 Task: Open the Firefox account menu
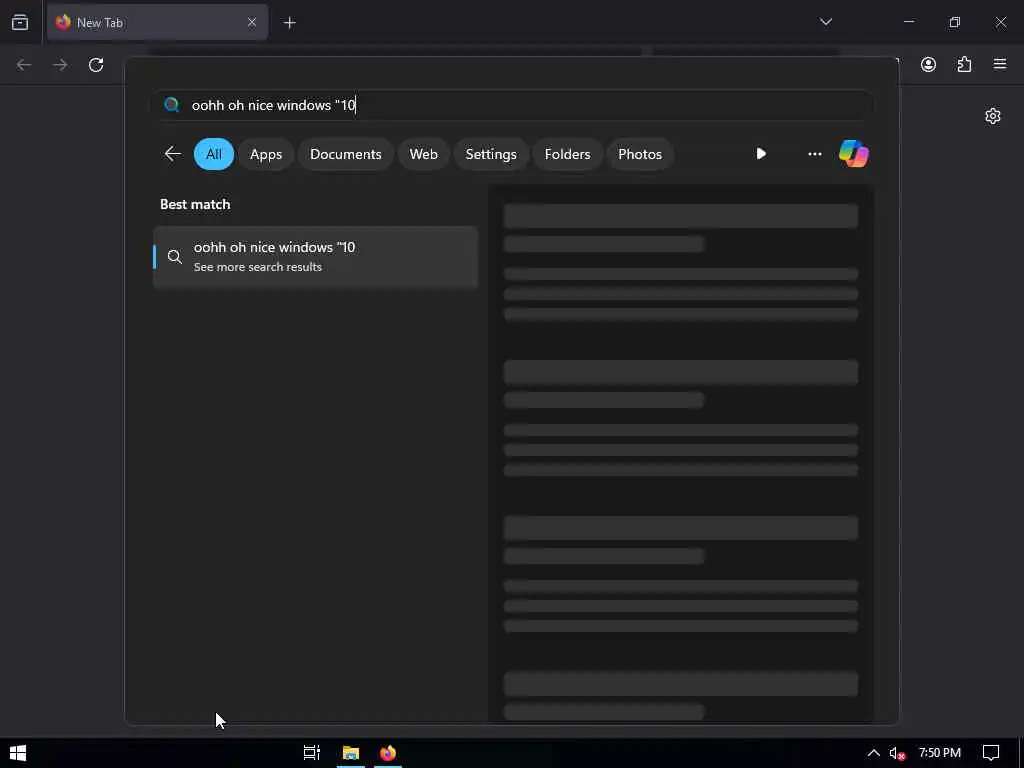[x=928, y=64]
